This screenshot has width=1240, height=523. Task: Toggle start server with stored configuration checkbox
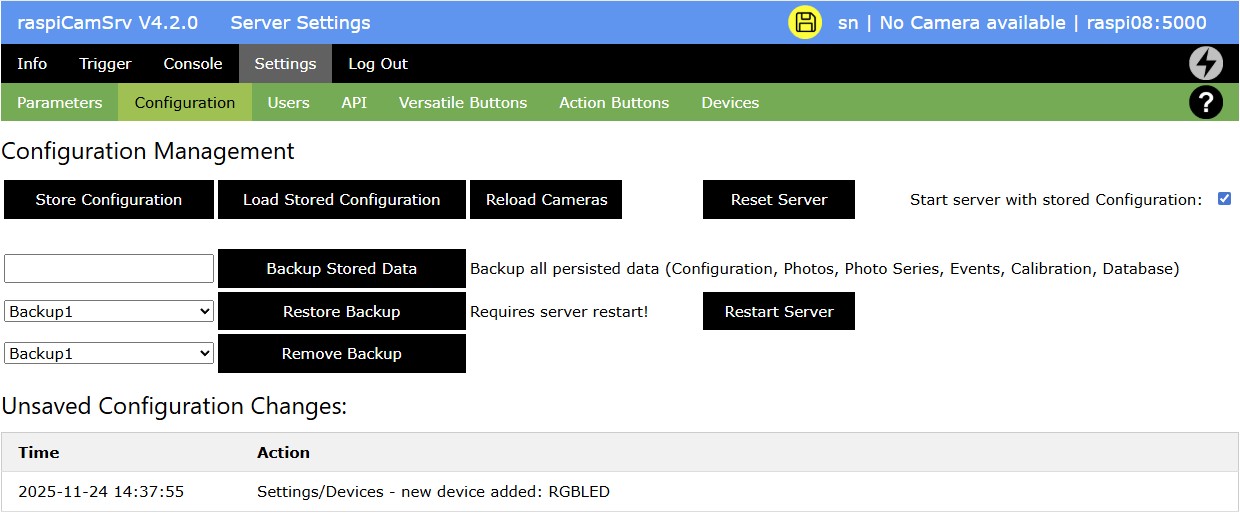click(1224, 199)
